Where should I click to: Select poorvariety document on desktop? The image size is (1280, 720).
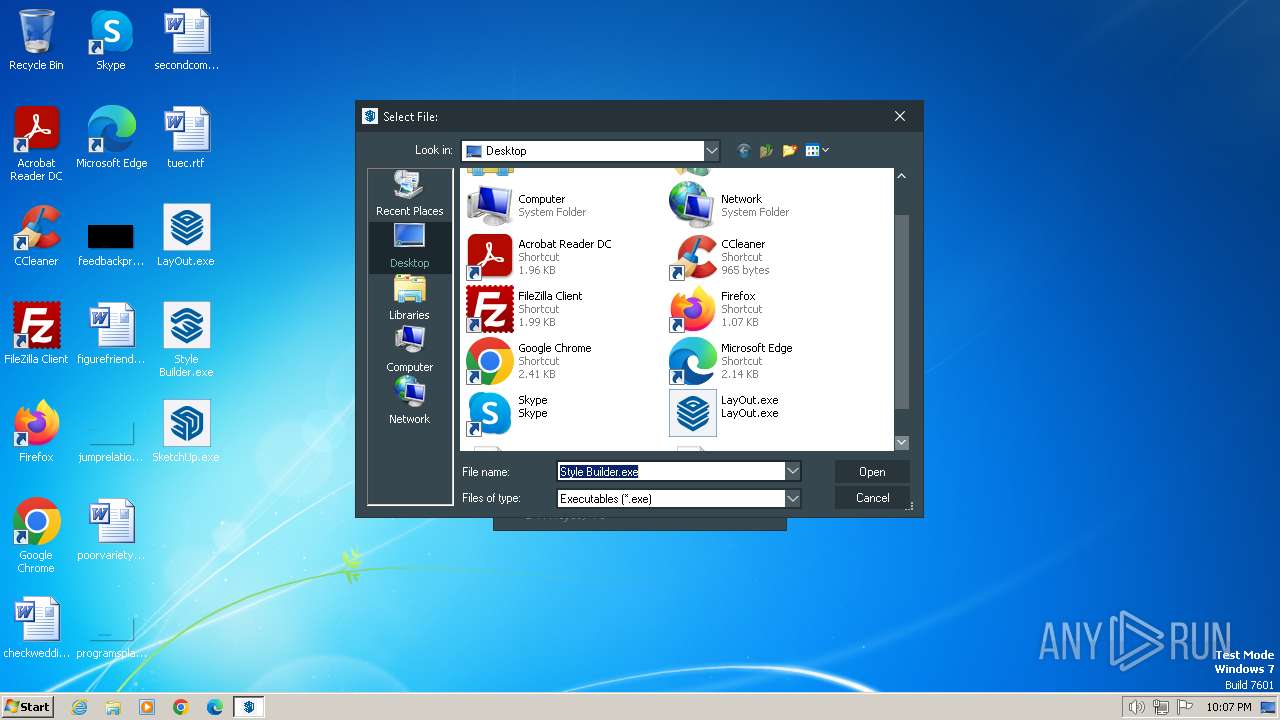(111, 530)
